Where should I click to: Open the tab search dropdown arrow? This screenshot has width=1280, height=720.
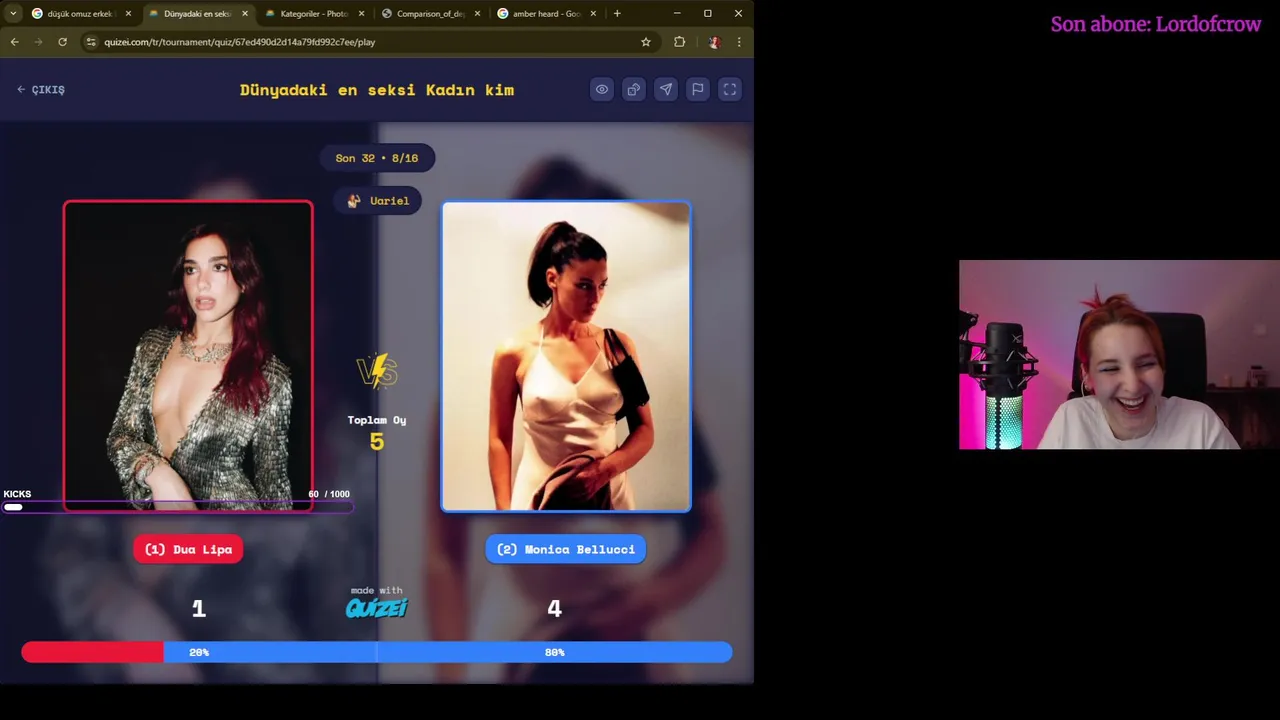pos(12,14)
